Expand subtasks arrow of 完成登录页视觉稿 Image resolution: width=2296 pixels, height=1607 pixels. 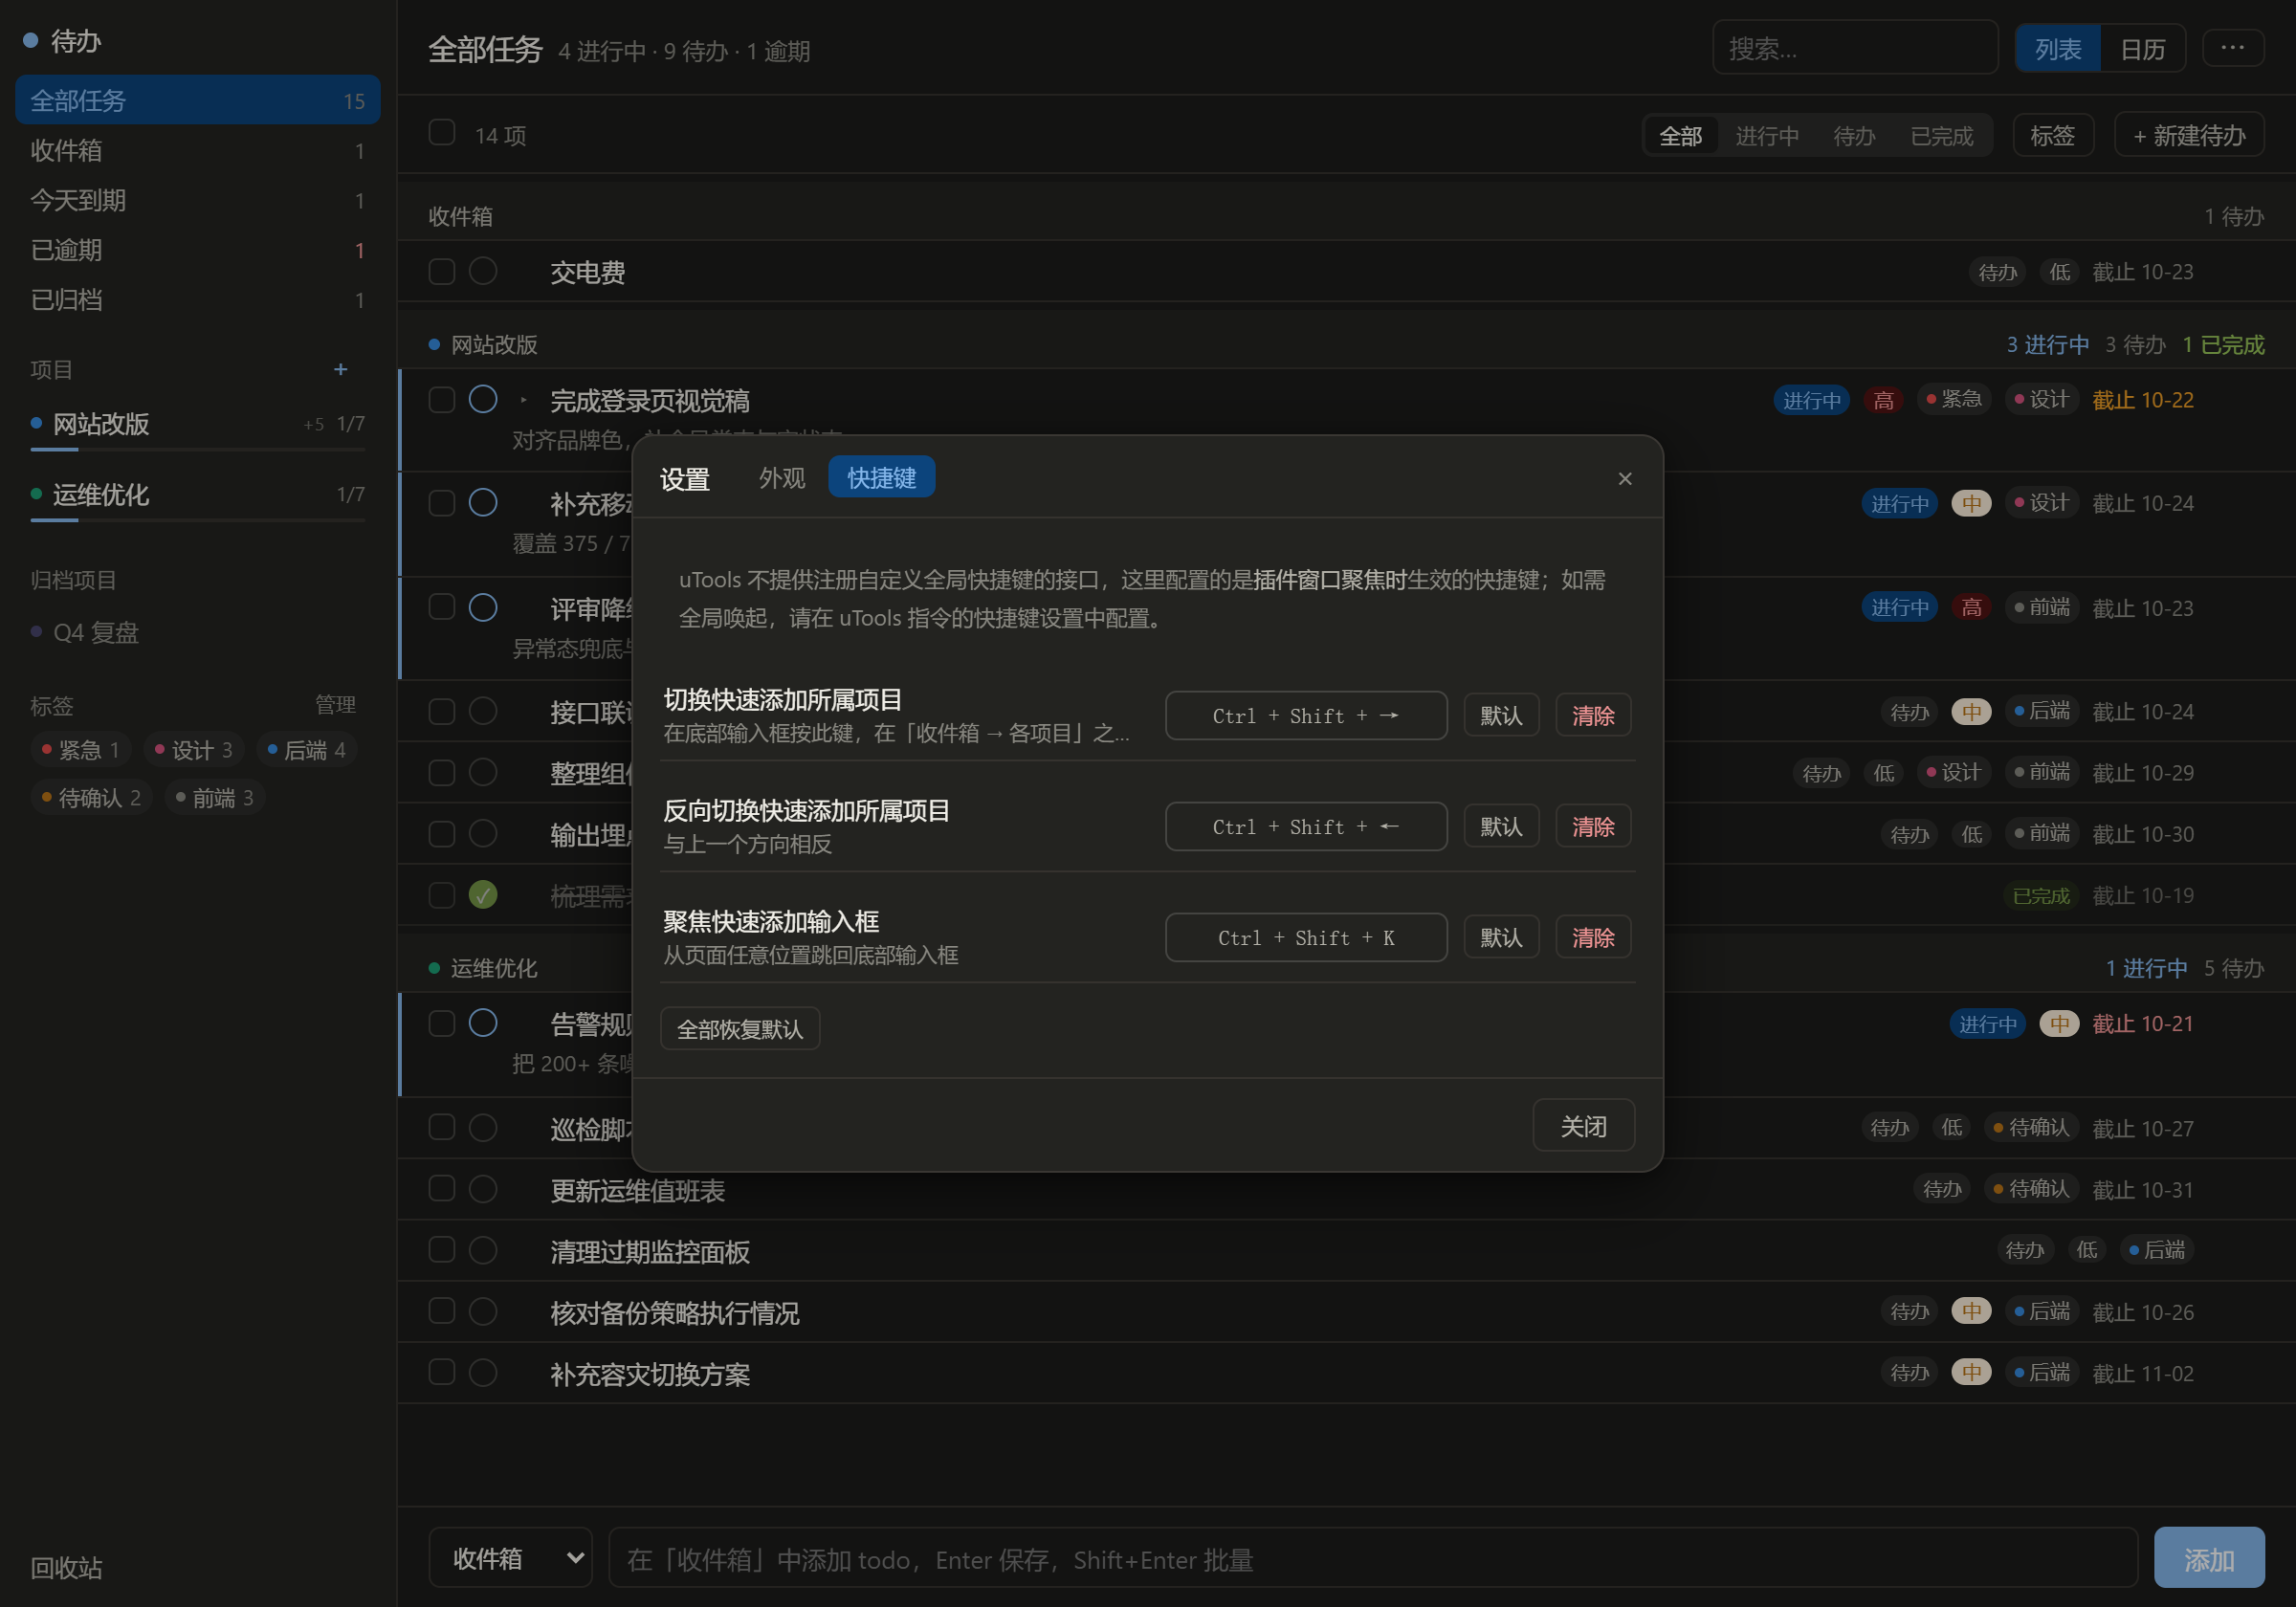click(523, 400)
